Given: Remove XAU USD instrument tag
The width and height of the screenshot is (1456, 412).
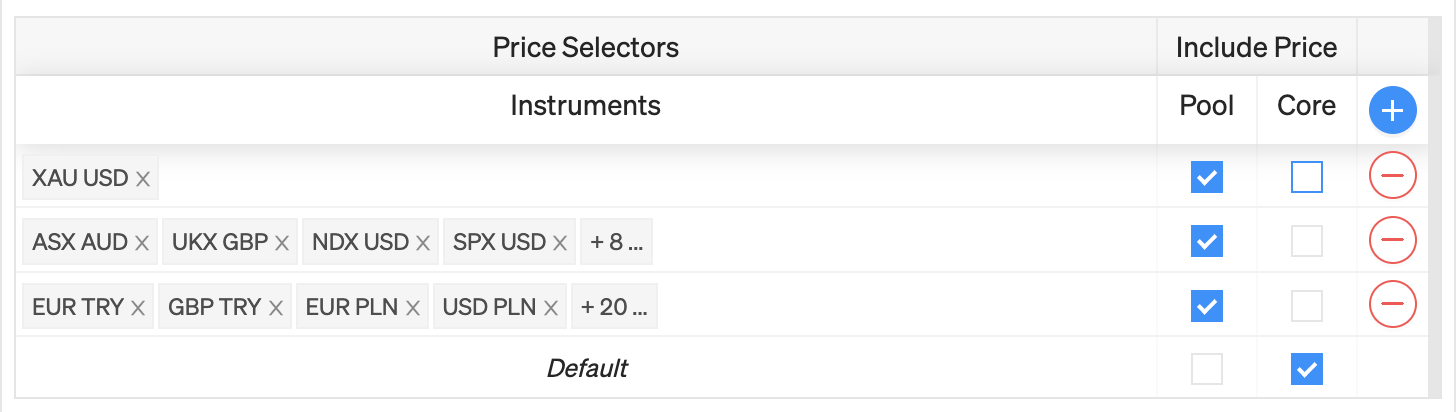Looking at the screenshot, I should tap(143, 179).
